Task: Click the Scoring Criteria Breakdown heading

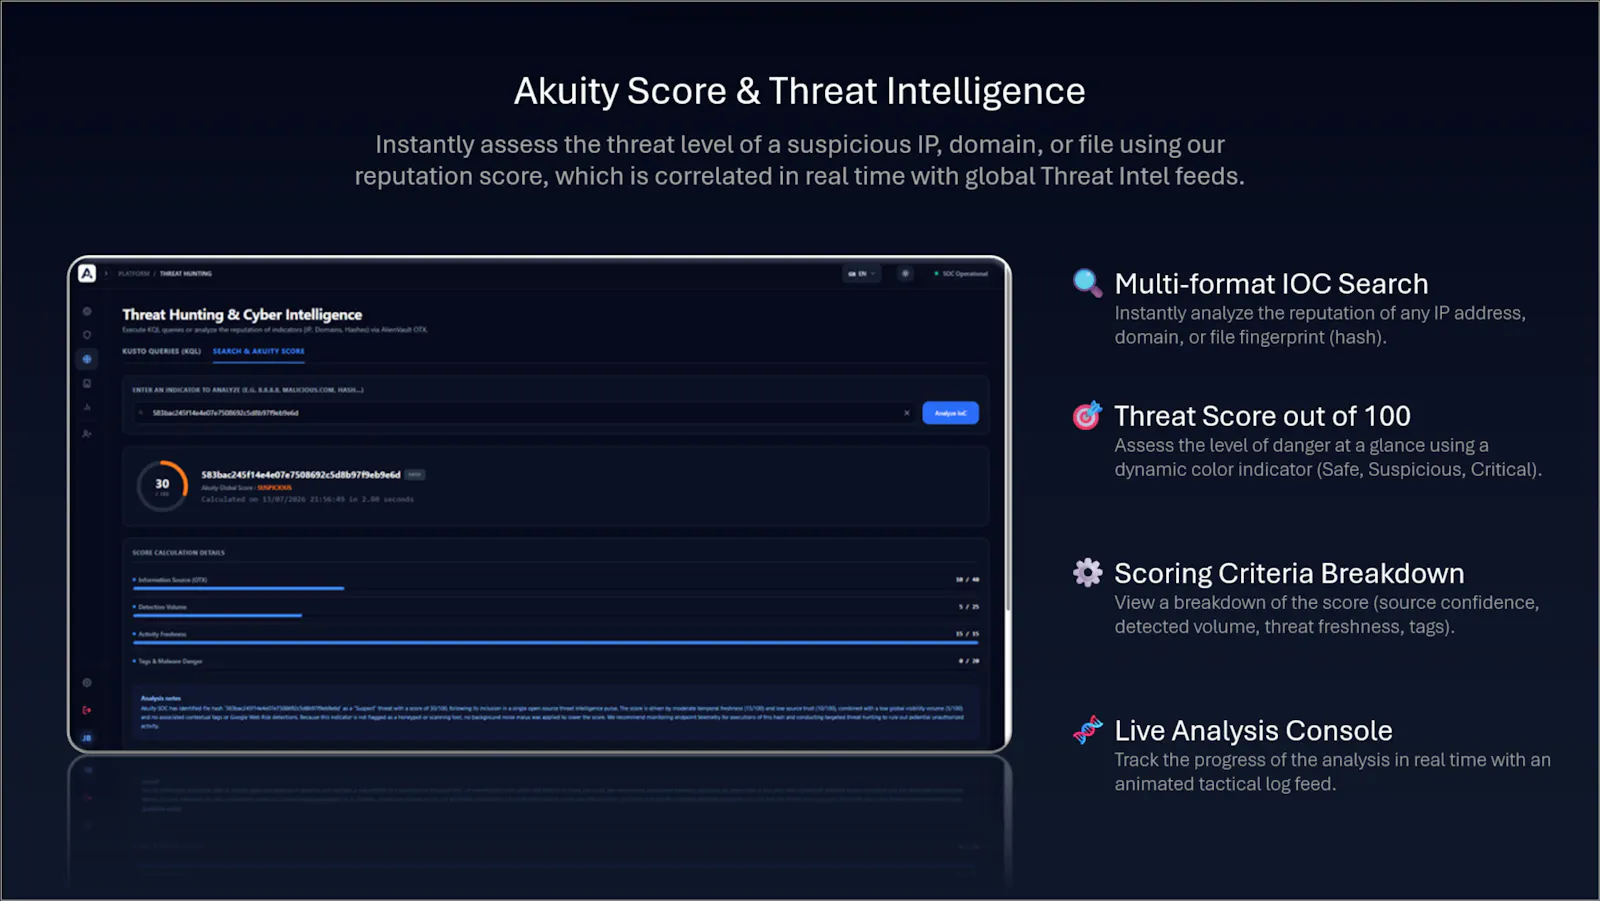Action: click(1289, 573)
